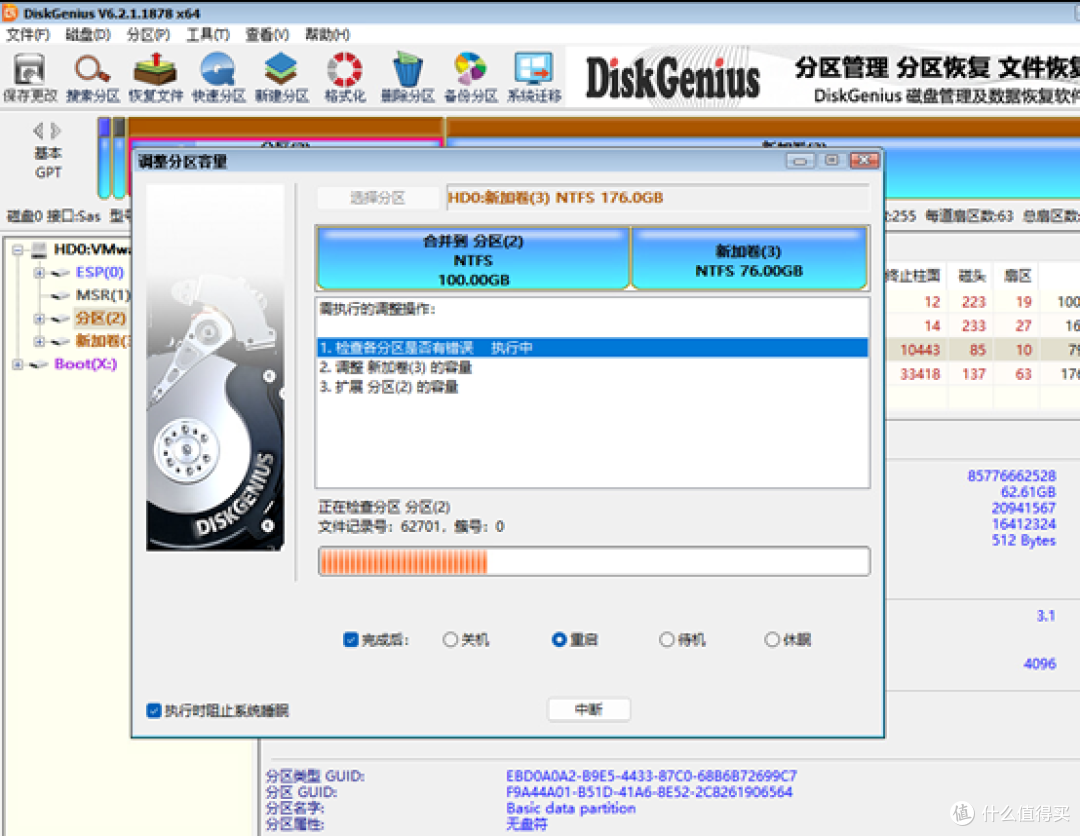The image size is (1080, 836).
Task: Go to previous disk with left arrow
Action: 39,130
